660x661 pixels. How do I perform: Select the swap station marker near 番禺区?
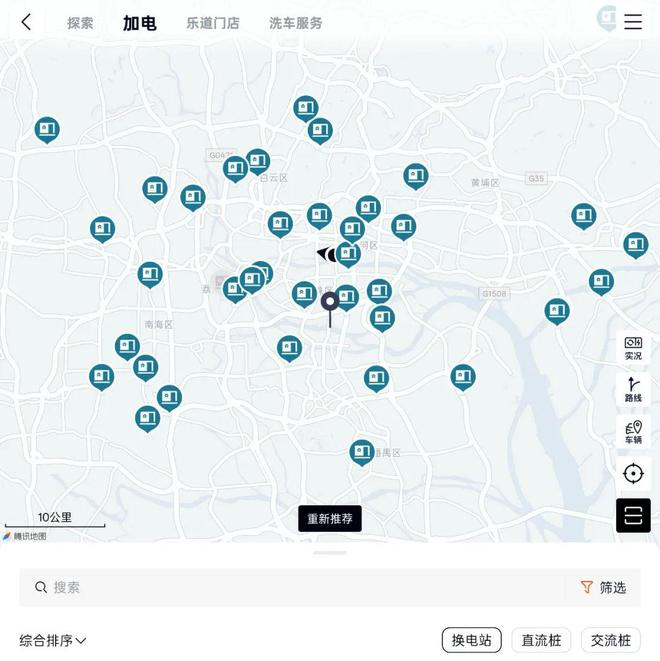click(362, 452)
